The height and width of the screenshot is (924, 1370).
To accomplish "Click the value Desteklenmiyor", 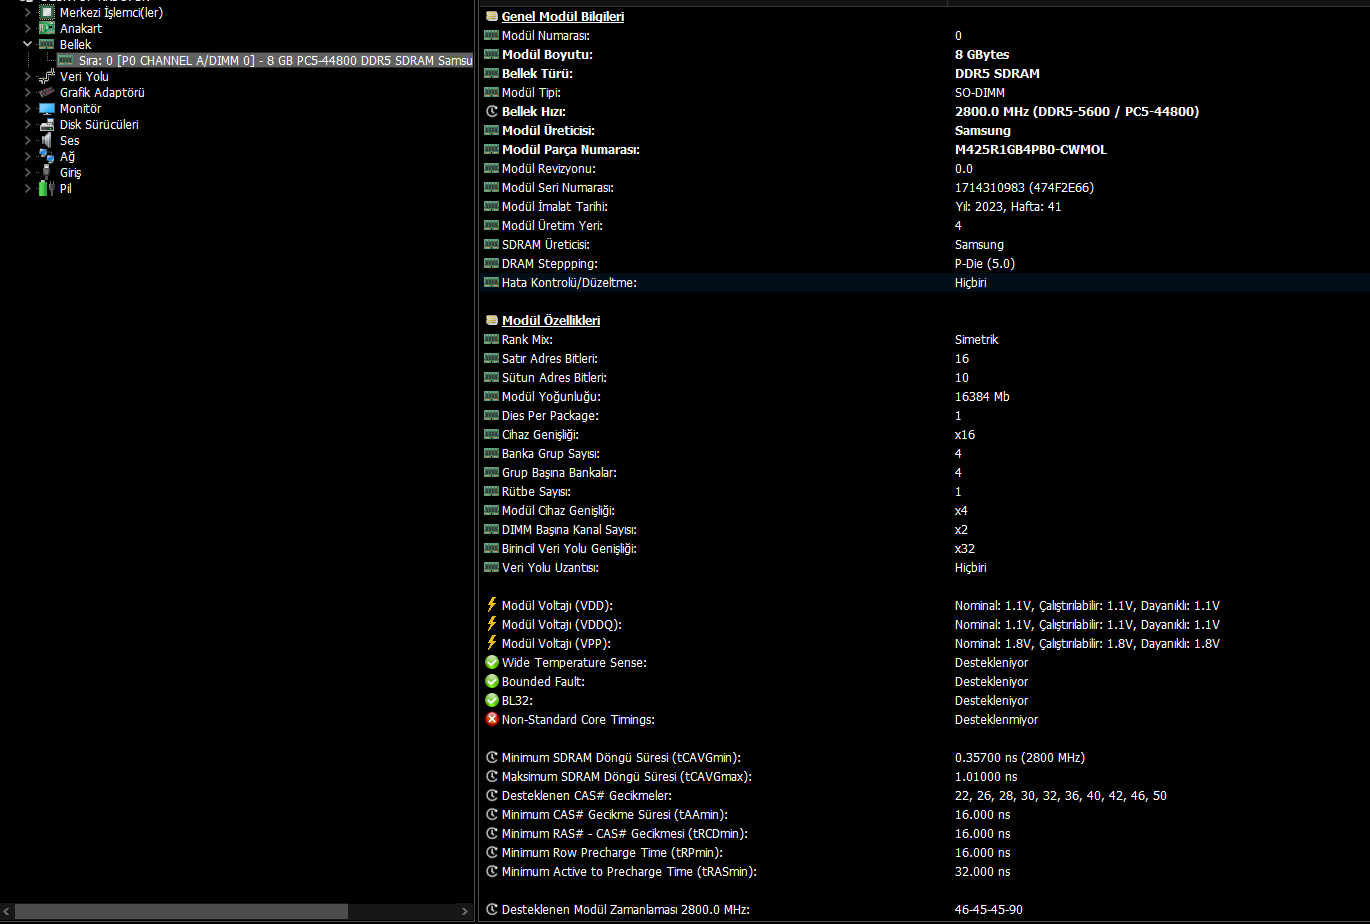I will coord(997,719).
